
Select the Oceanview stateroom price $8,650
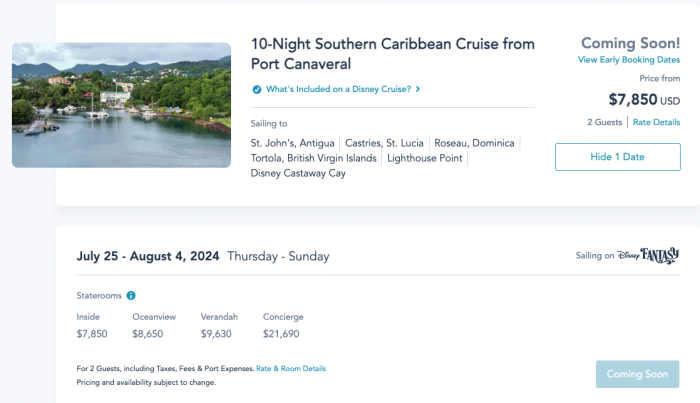point(148,334)
